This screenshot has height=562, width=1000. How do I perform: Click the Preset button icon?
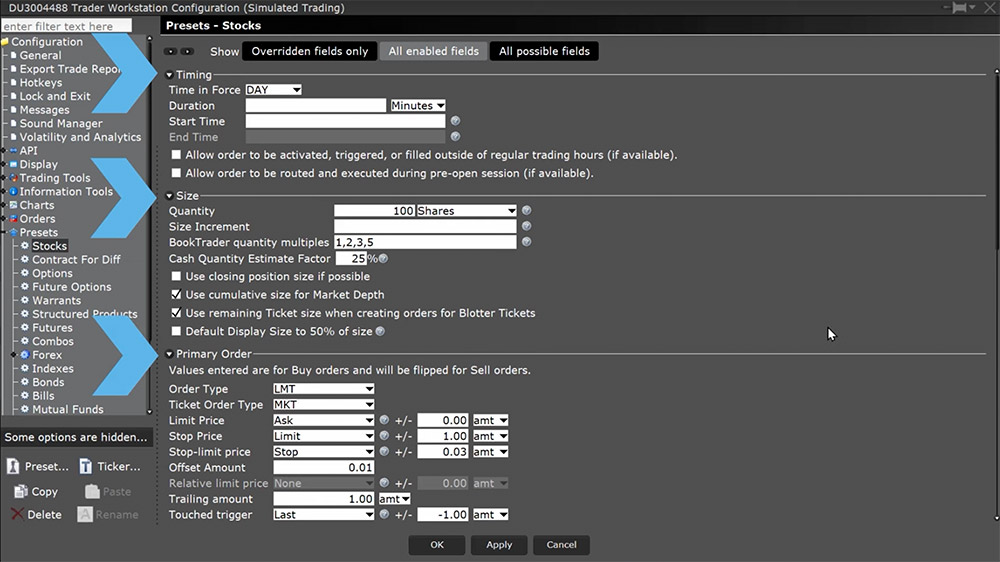coord(13,466)
